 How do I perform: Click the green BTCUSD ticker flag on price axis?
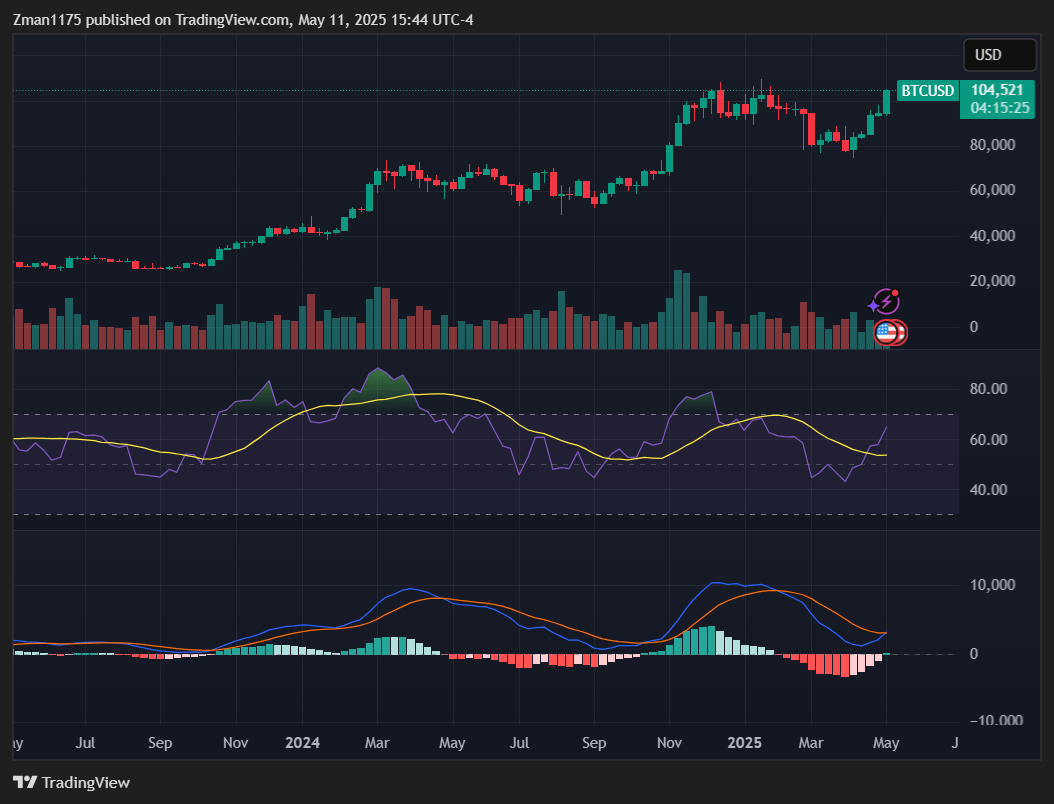(927, 91)
